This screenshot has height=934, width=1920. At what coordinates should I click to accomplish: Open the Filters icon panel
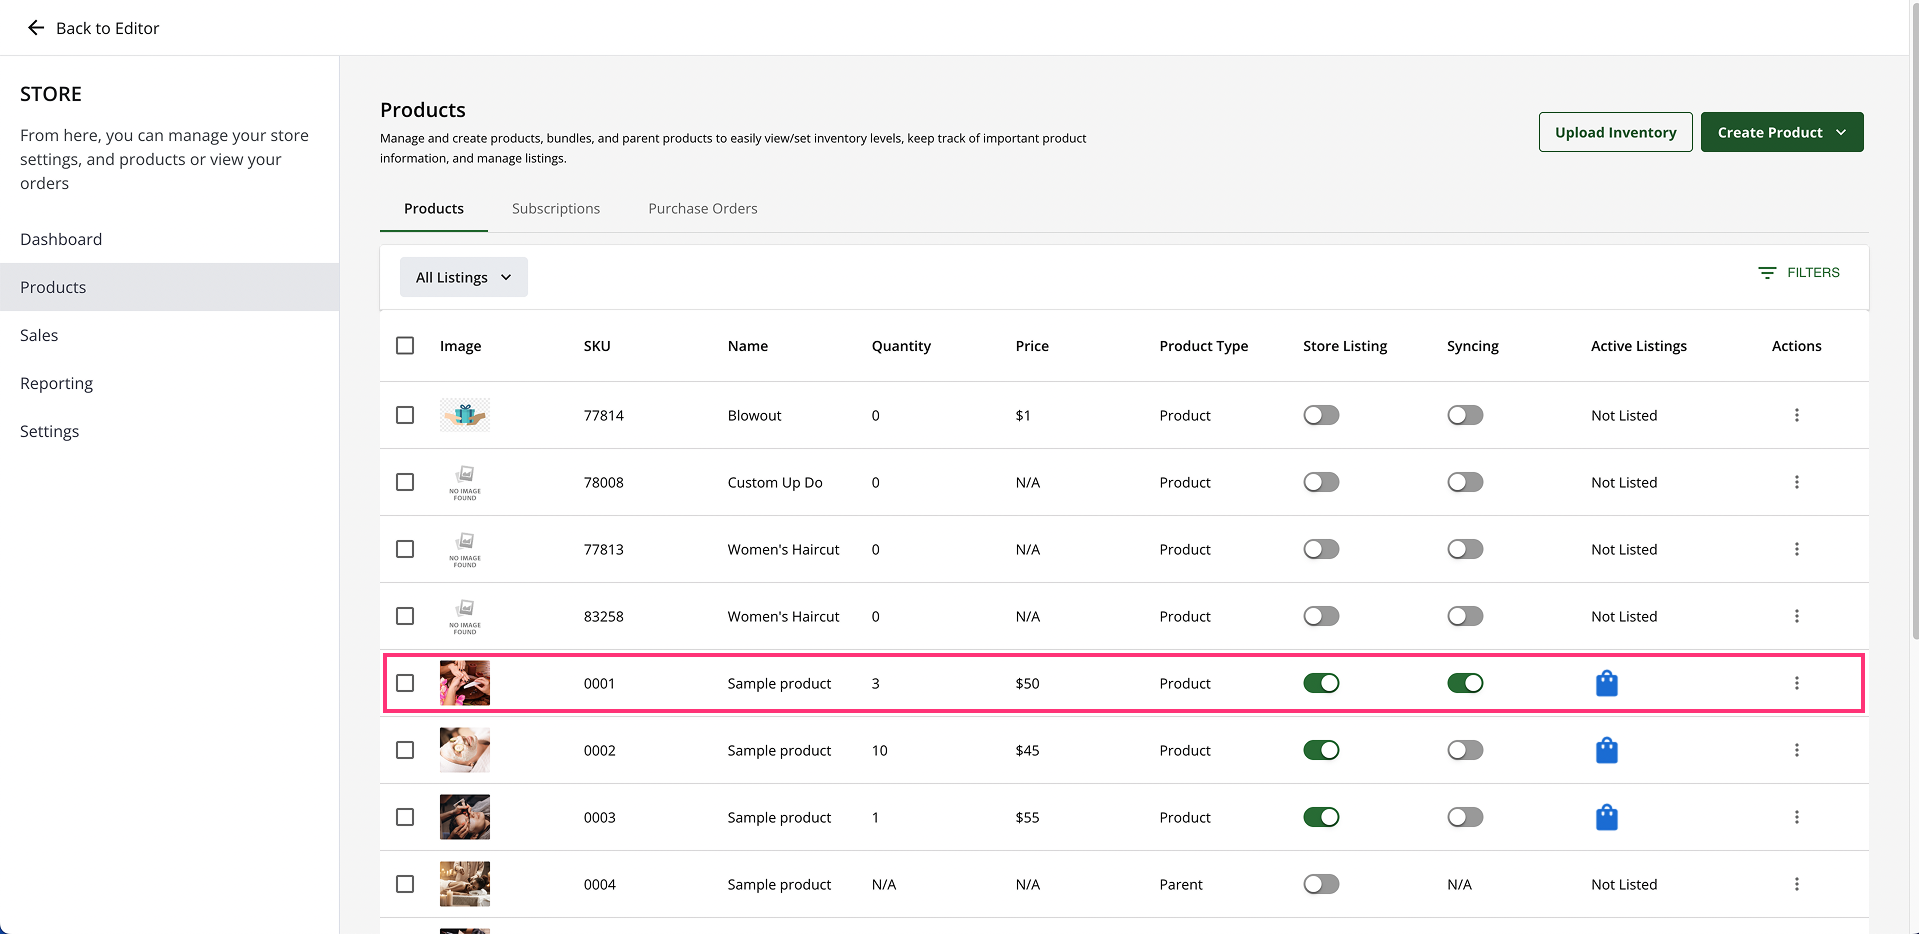point(1767,273)
